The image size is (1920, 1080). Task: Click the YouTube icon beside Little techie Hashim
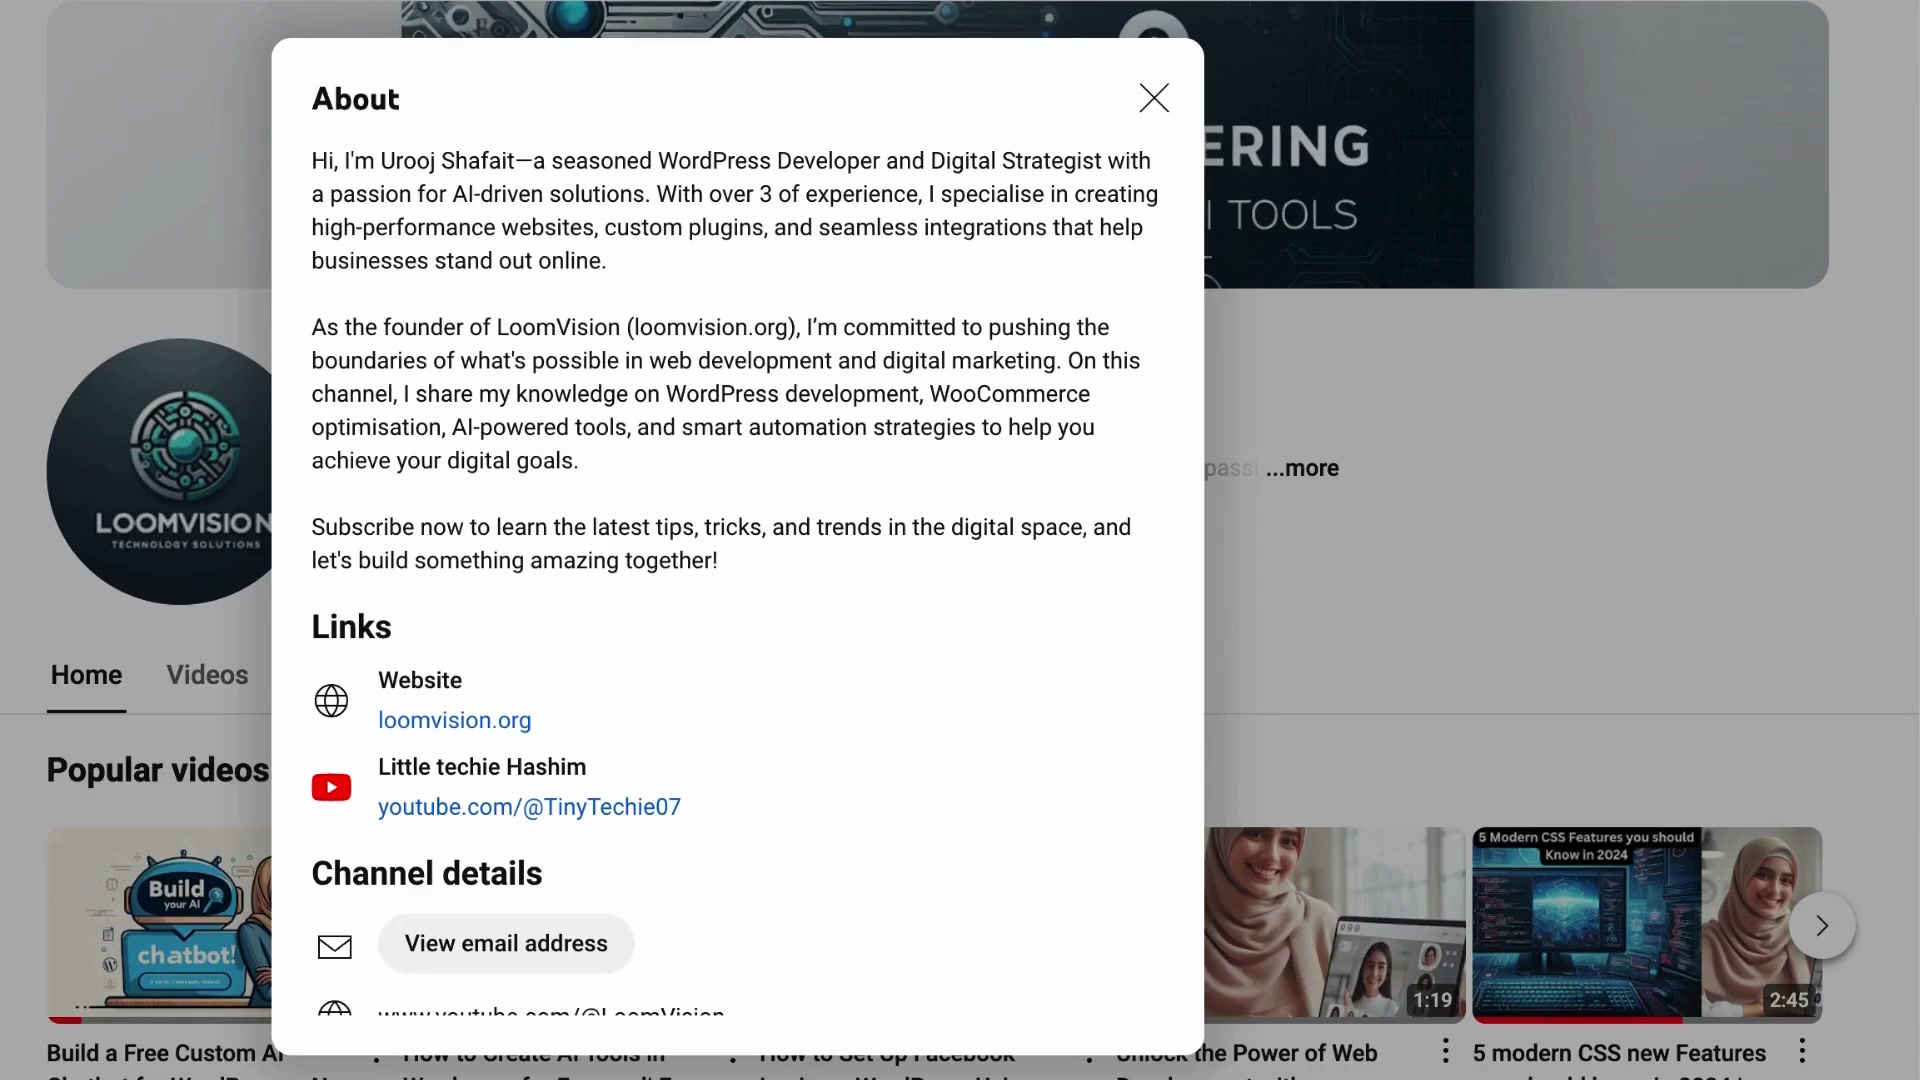(x=331, y=787)
